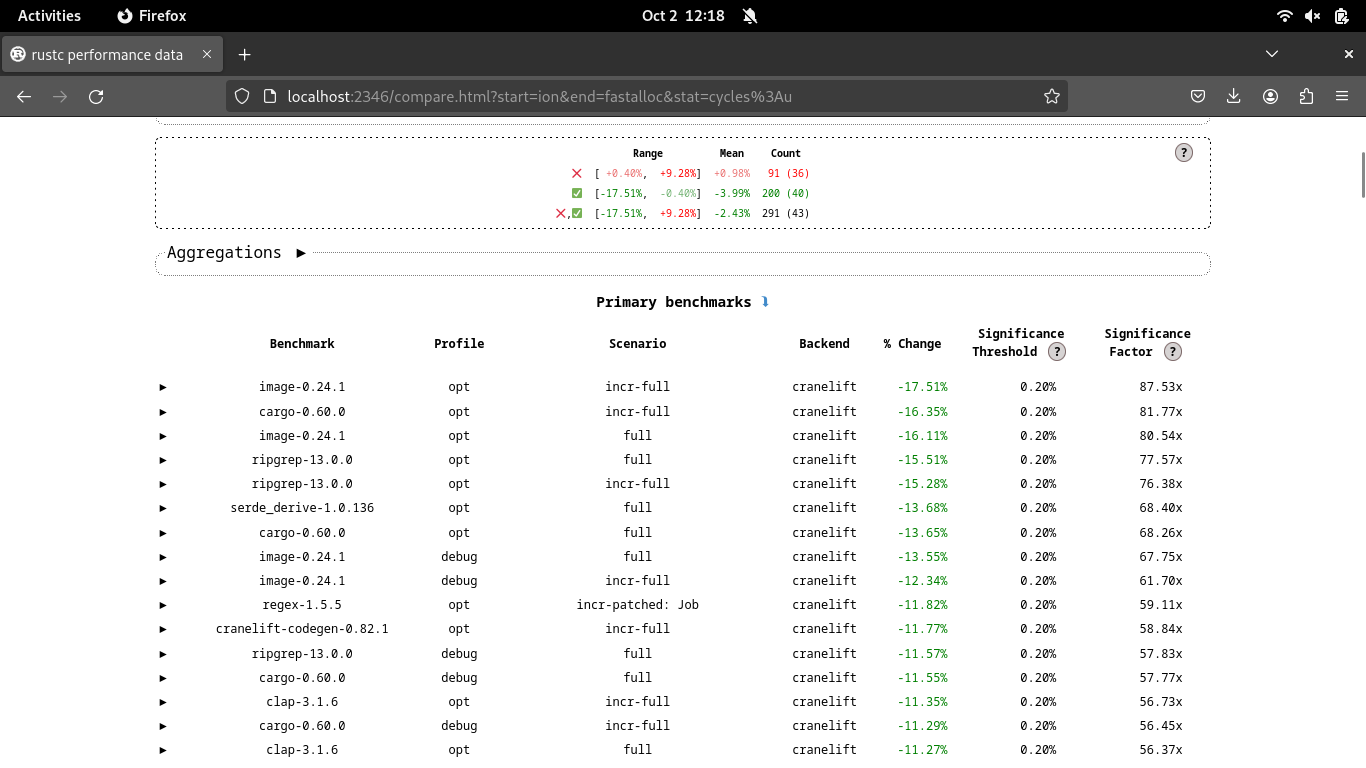Click the green check improvements row icon
The image size is (1366, 768).
pyautogui.click(x=576, y=193)
